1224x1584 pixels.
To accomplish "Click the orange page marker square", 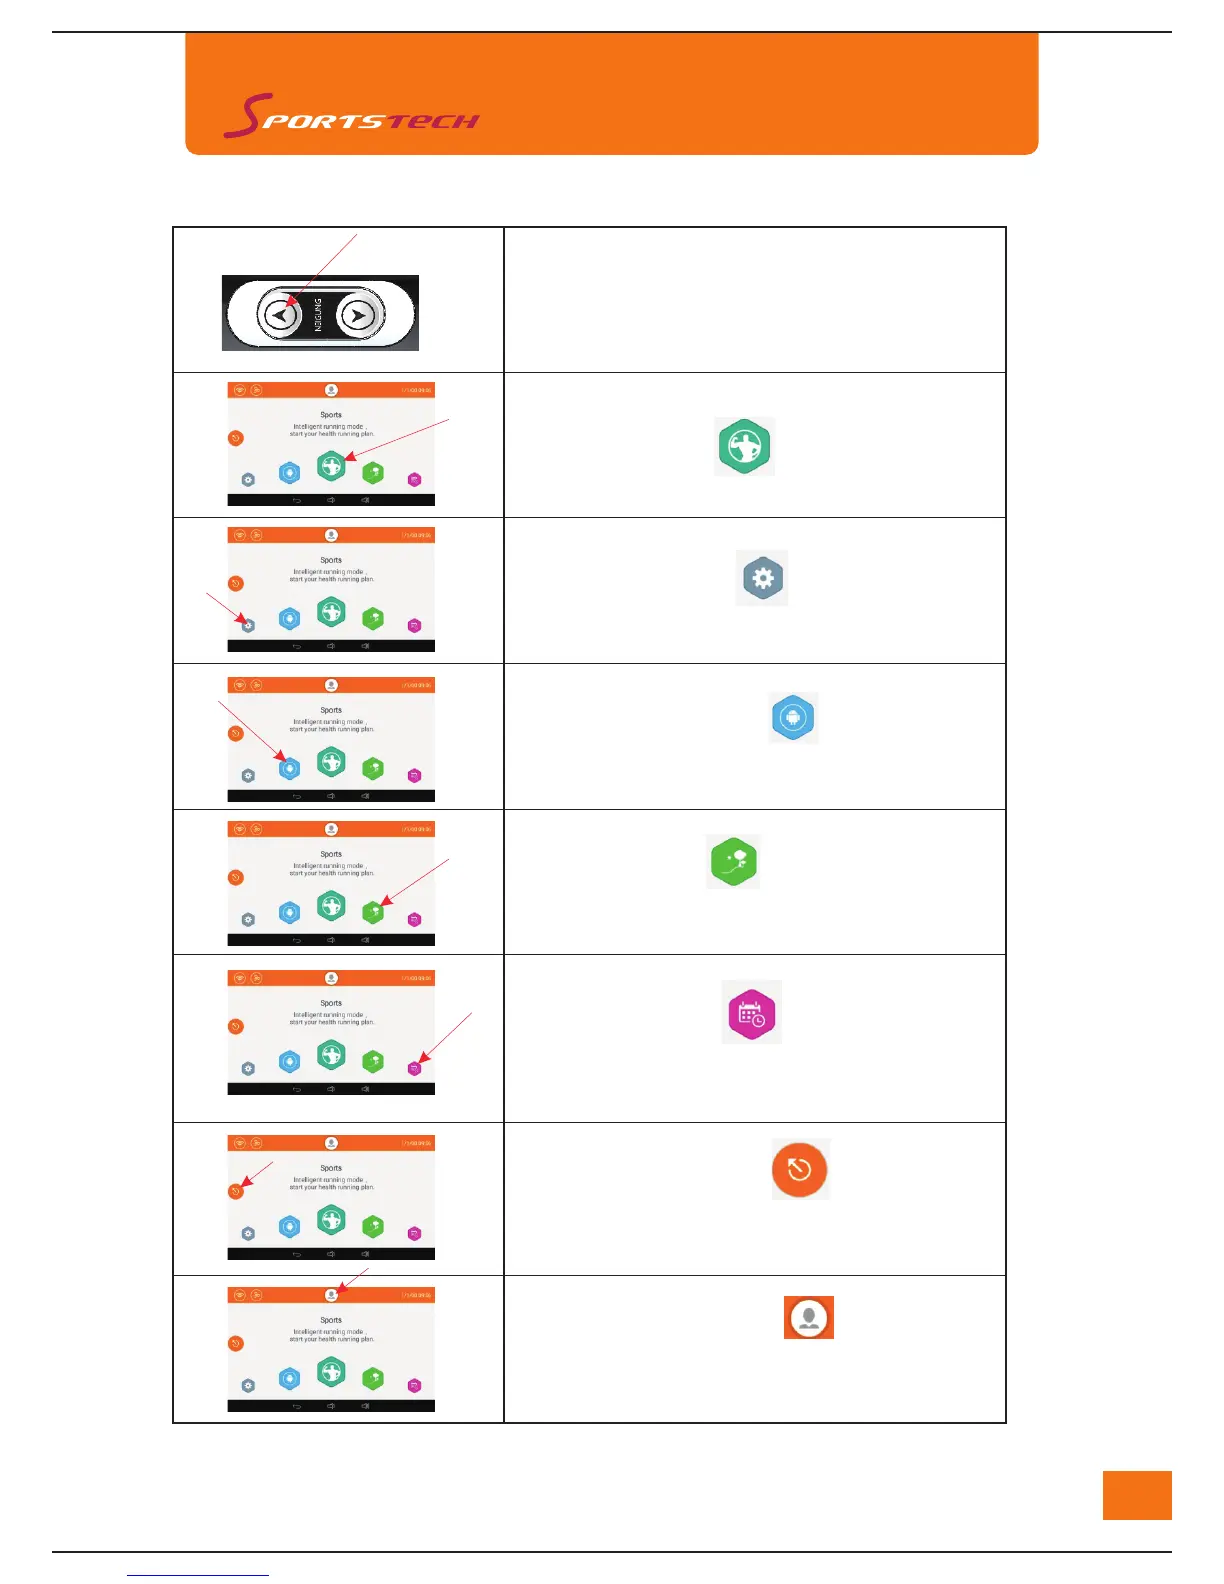I will click(x=1137, y=1495).
